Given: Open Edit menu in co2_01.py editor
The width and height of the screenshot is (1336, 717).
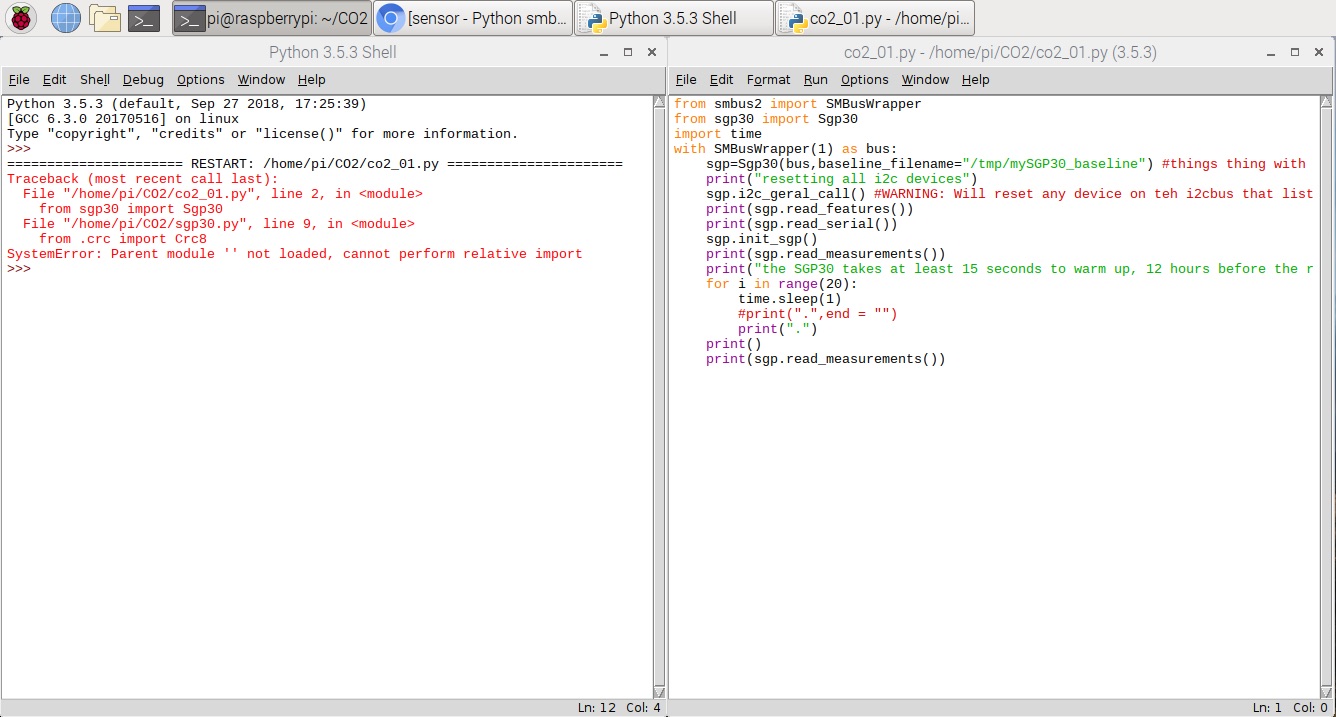Looking at the screenshot, I should pyautogui.click(x=721, y=80).
